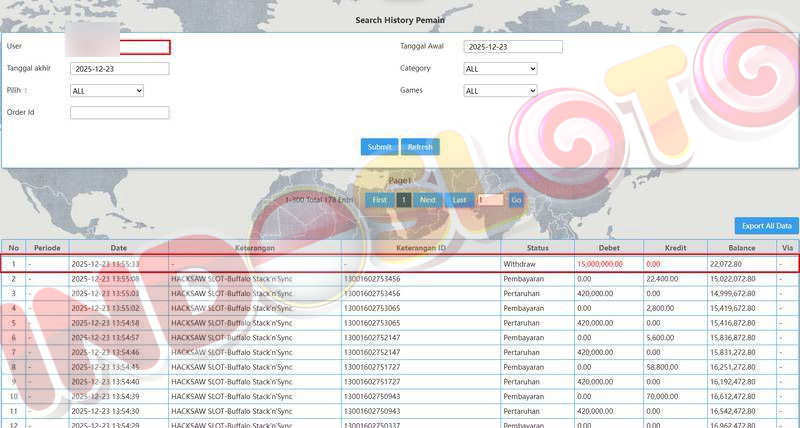Click the page number input box

[x=490, y=200]
